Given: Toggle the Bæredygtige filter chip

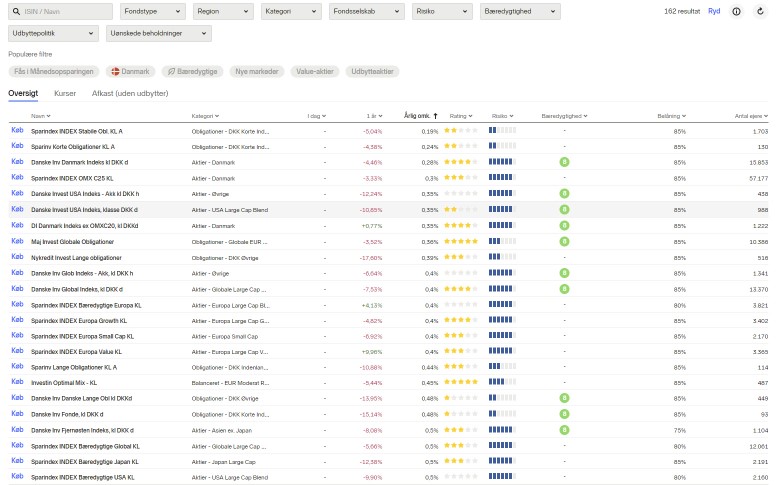Looking at the screenshot, I should click(193, 71).
